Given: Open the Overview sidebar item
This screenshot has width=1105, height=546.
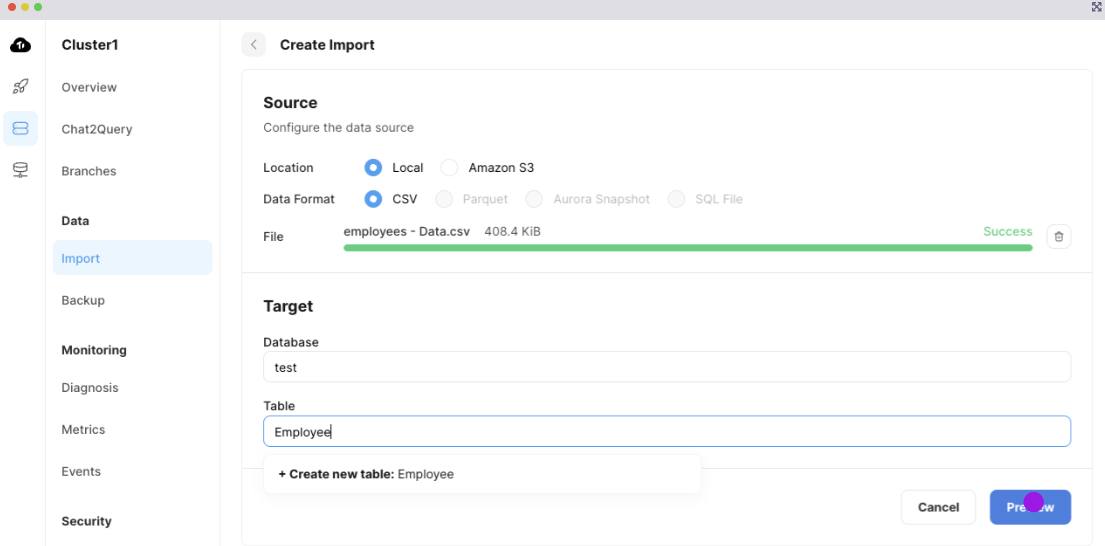Looking at the screenshot, I should (x=89, y=87).
